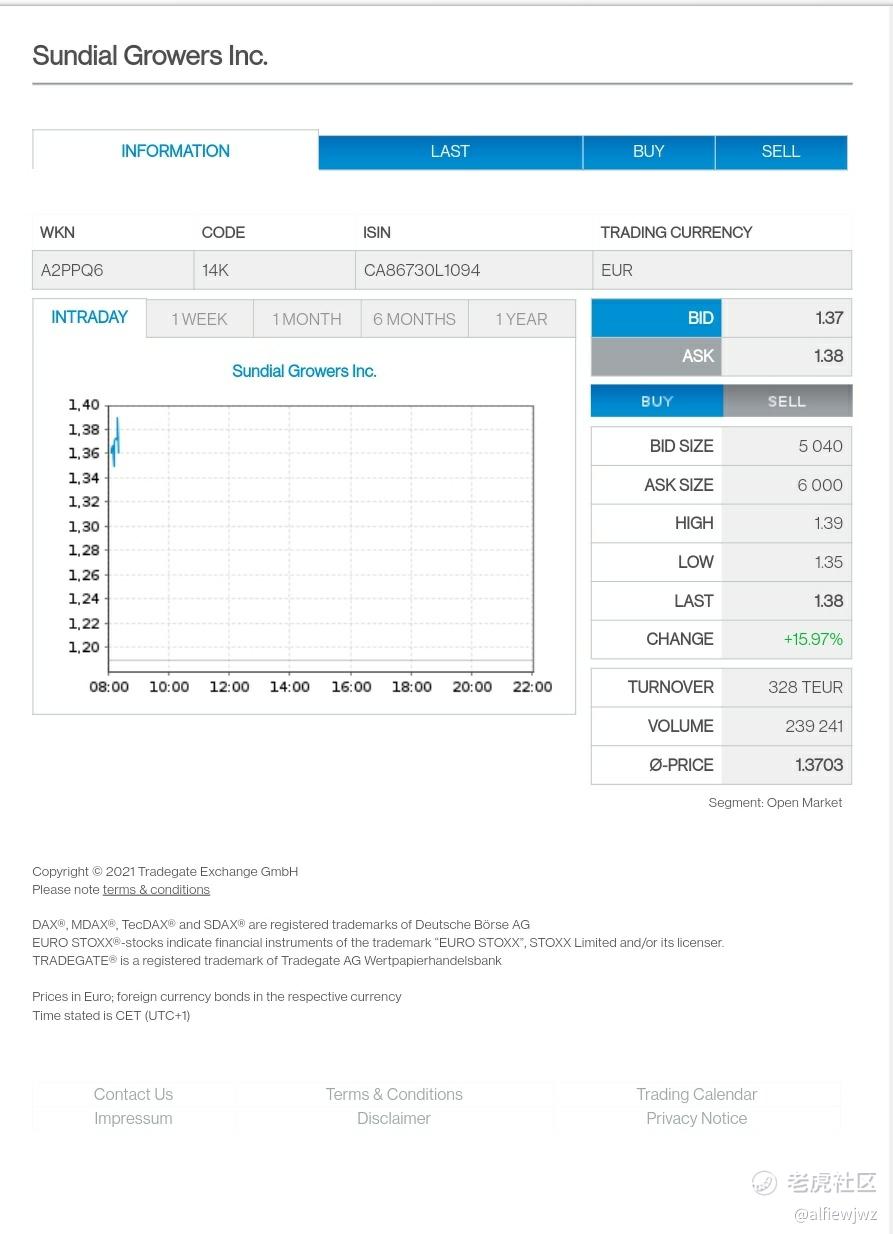Click the CODE value 14K
893x1234 pixels.
216,270
